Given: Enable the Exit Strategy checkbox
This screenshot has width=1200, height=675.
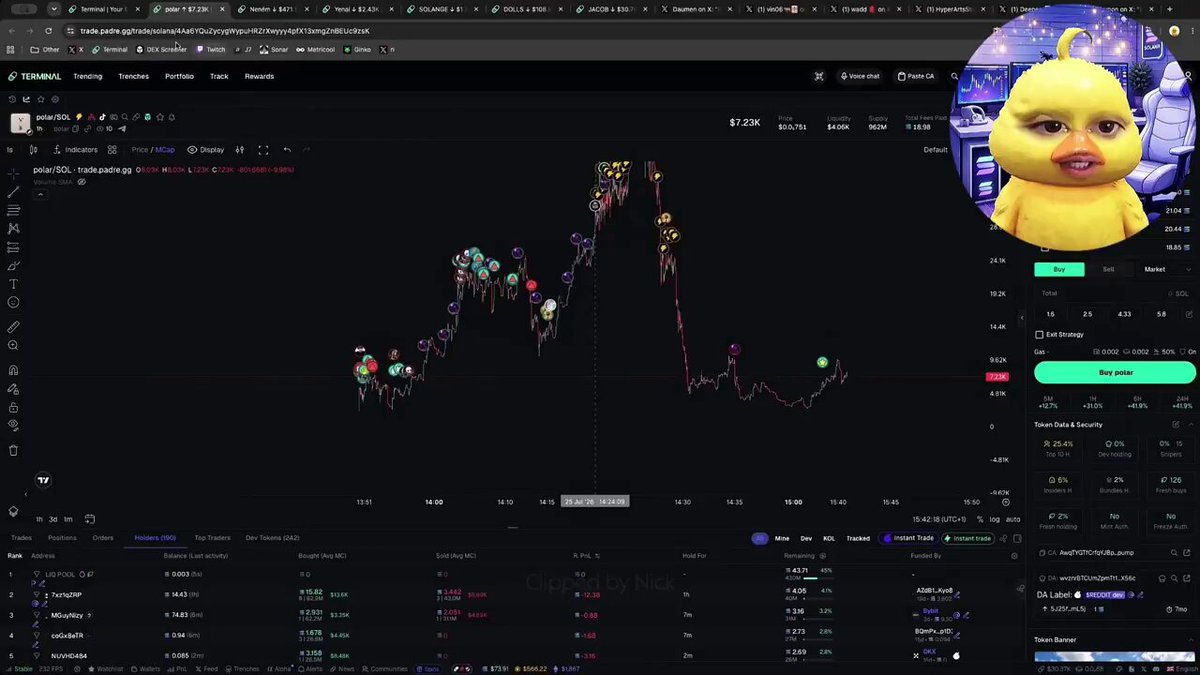Looking at the screenshot, I should pyautogui.click(x=1039, y=334).
